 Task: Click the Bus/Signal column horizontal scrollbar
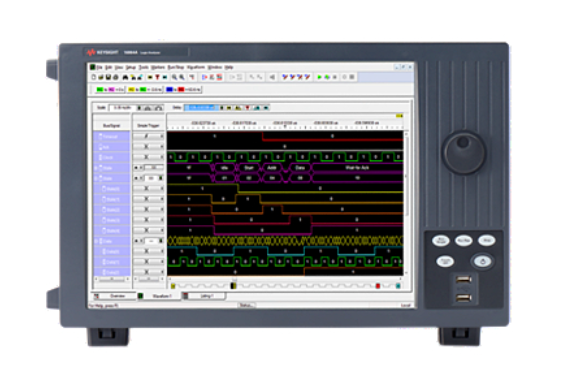pos(112,279)
